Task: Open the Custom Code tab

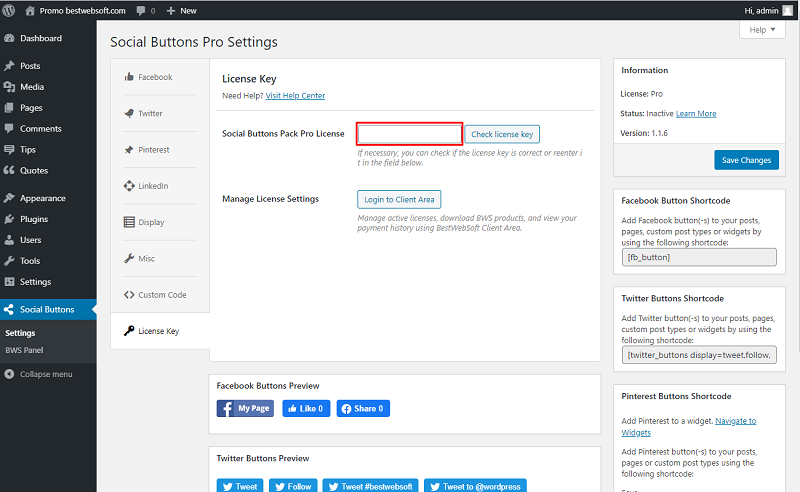Action: coord(160,295)
